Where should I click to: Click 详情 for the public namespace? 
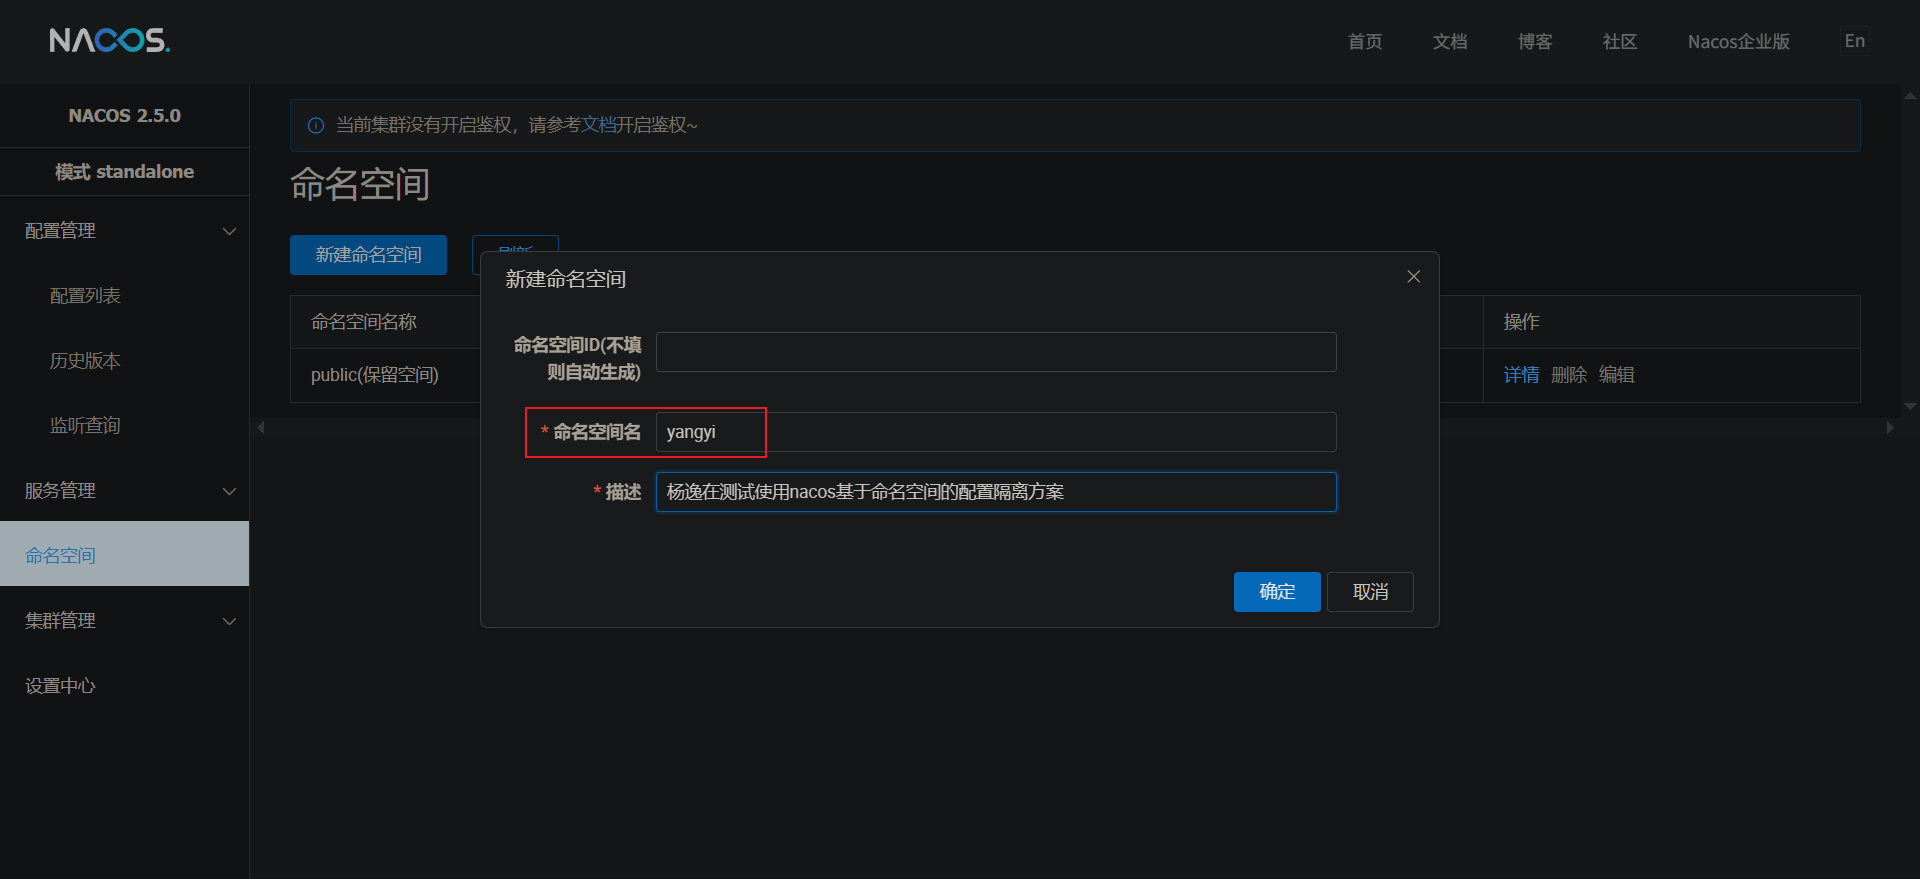tap(1521, 375)
